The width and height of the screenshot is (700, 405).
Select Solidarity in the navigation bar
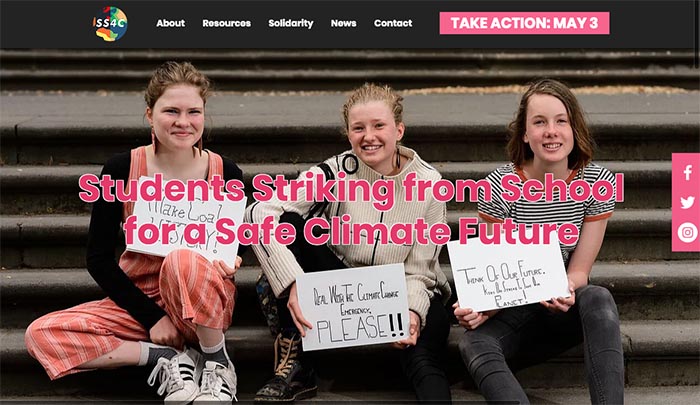click(291, 23)
